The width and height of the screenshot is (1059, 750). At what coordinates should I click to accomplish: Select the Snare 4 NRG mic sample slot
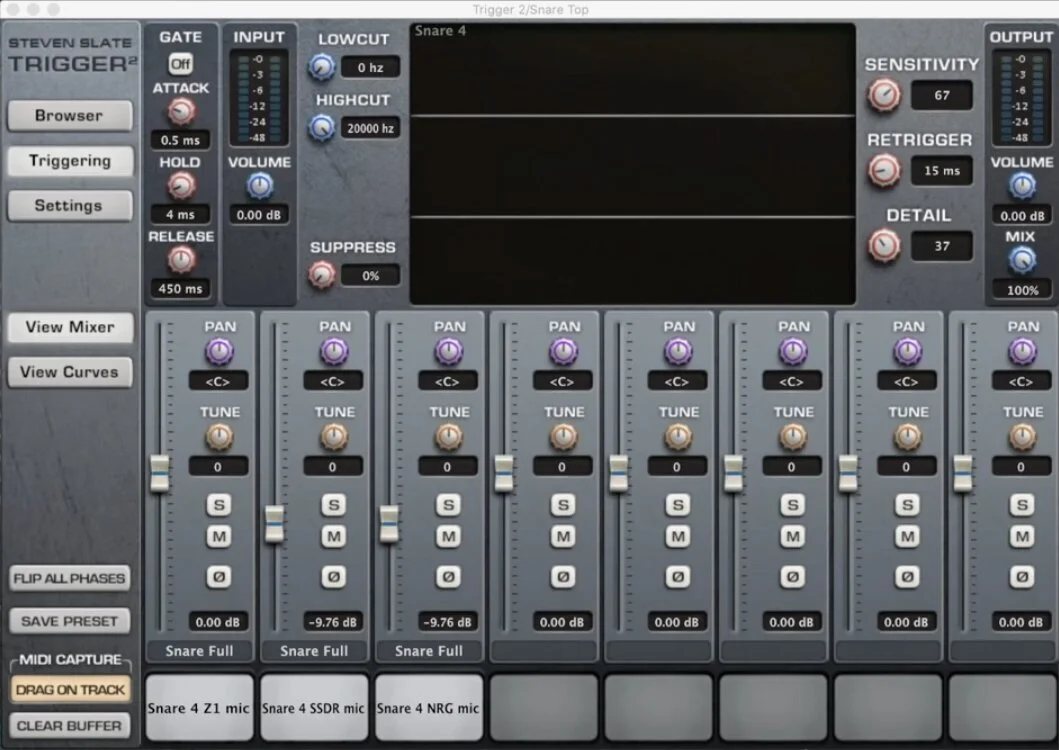[x=428, y=707]
